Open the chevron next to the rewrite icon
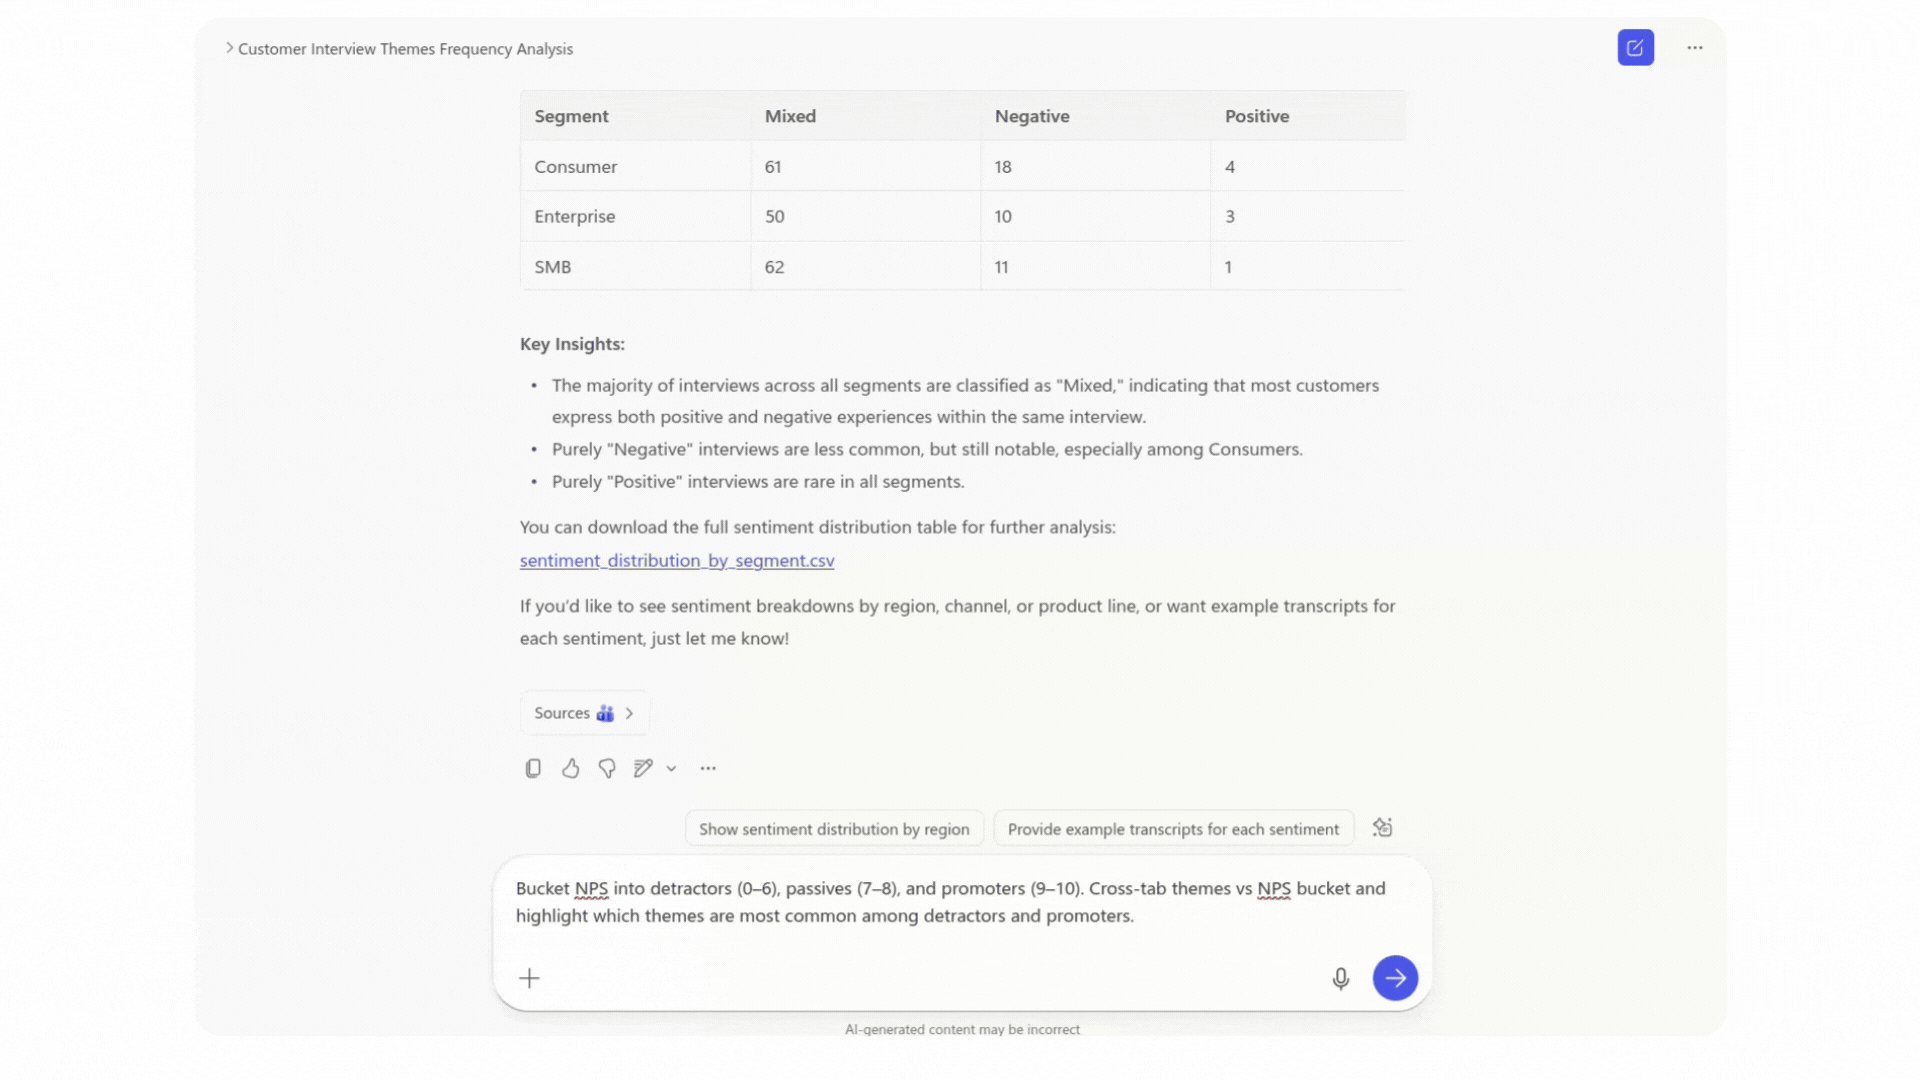Screen dimensions: 1920x1080 (671, 769)
